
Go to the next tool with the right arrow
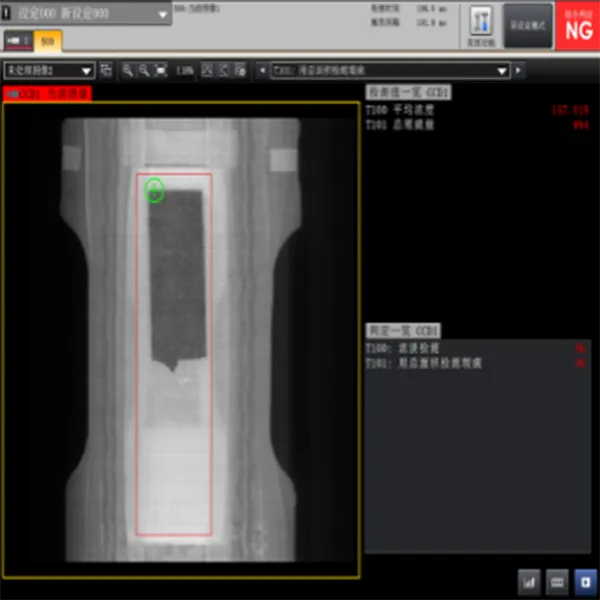point(518,70)
